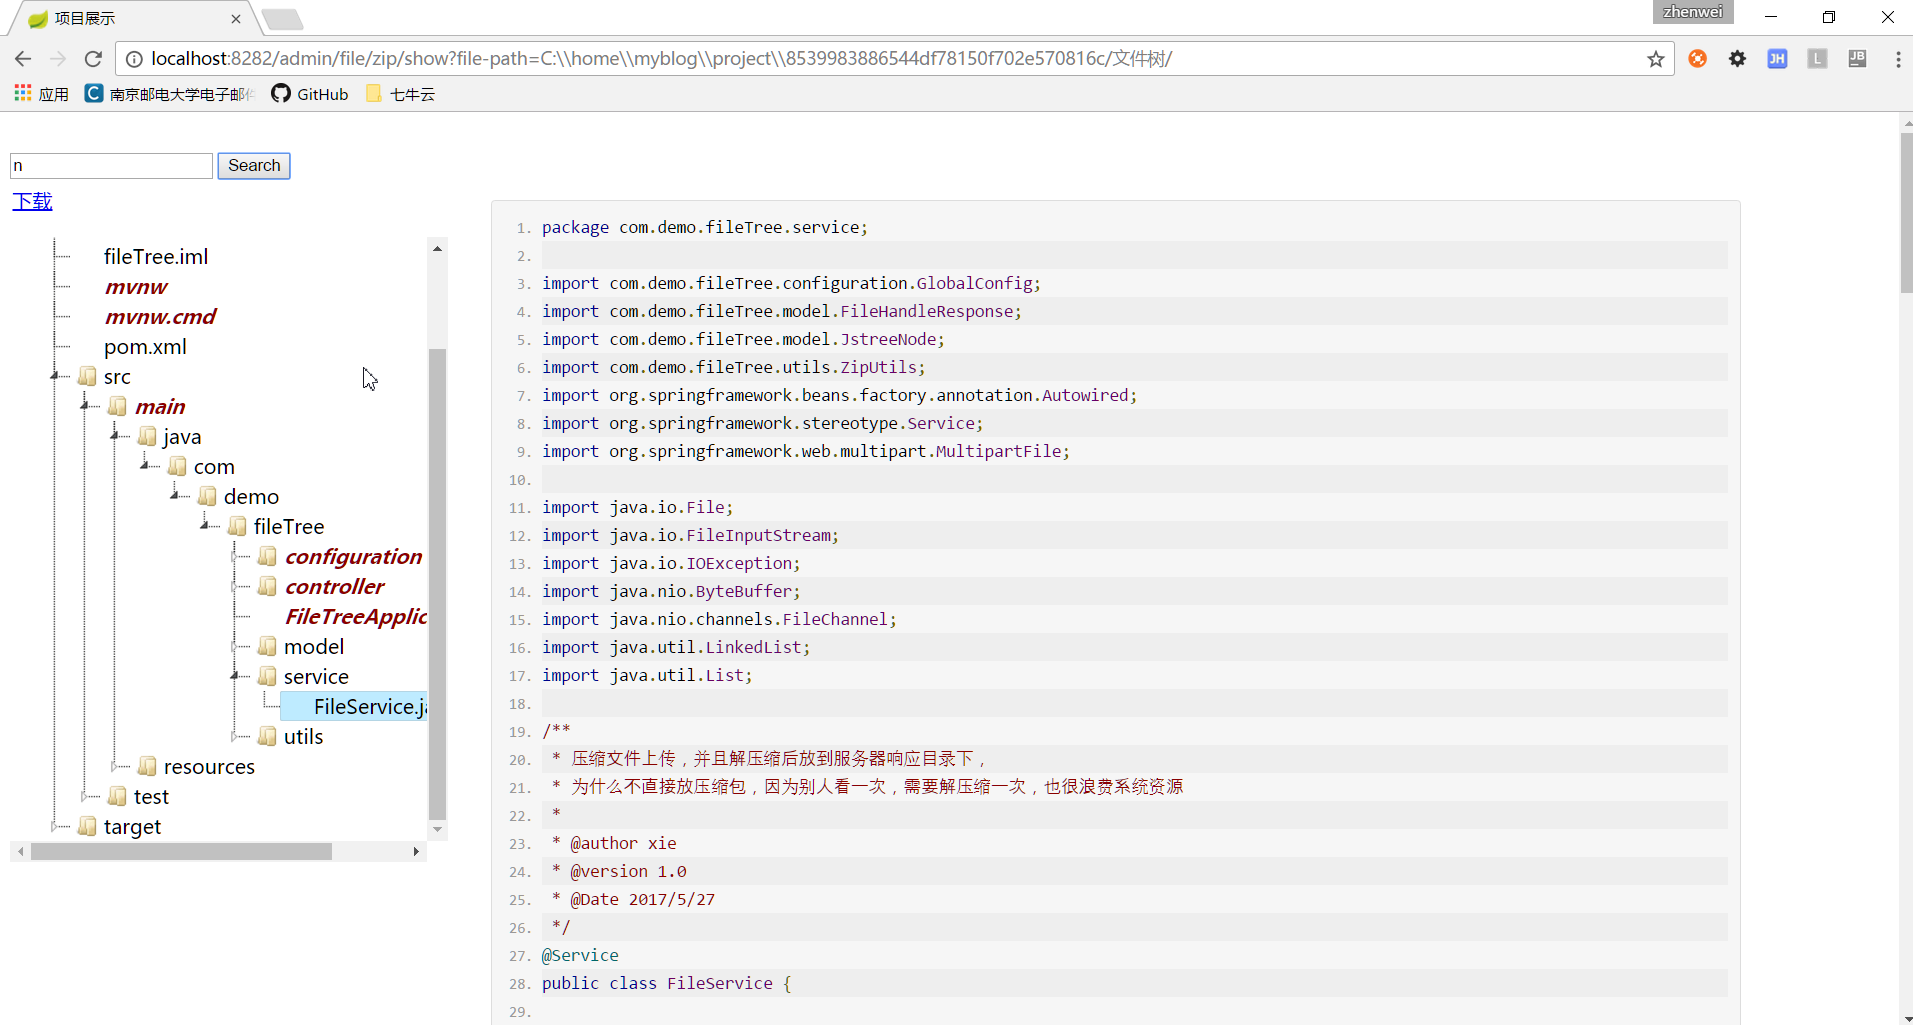Screen dimensions: 1913x1025
Task: Focus the search text input
Action: (111, 166)
